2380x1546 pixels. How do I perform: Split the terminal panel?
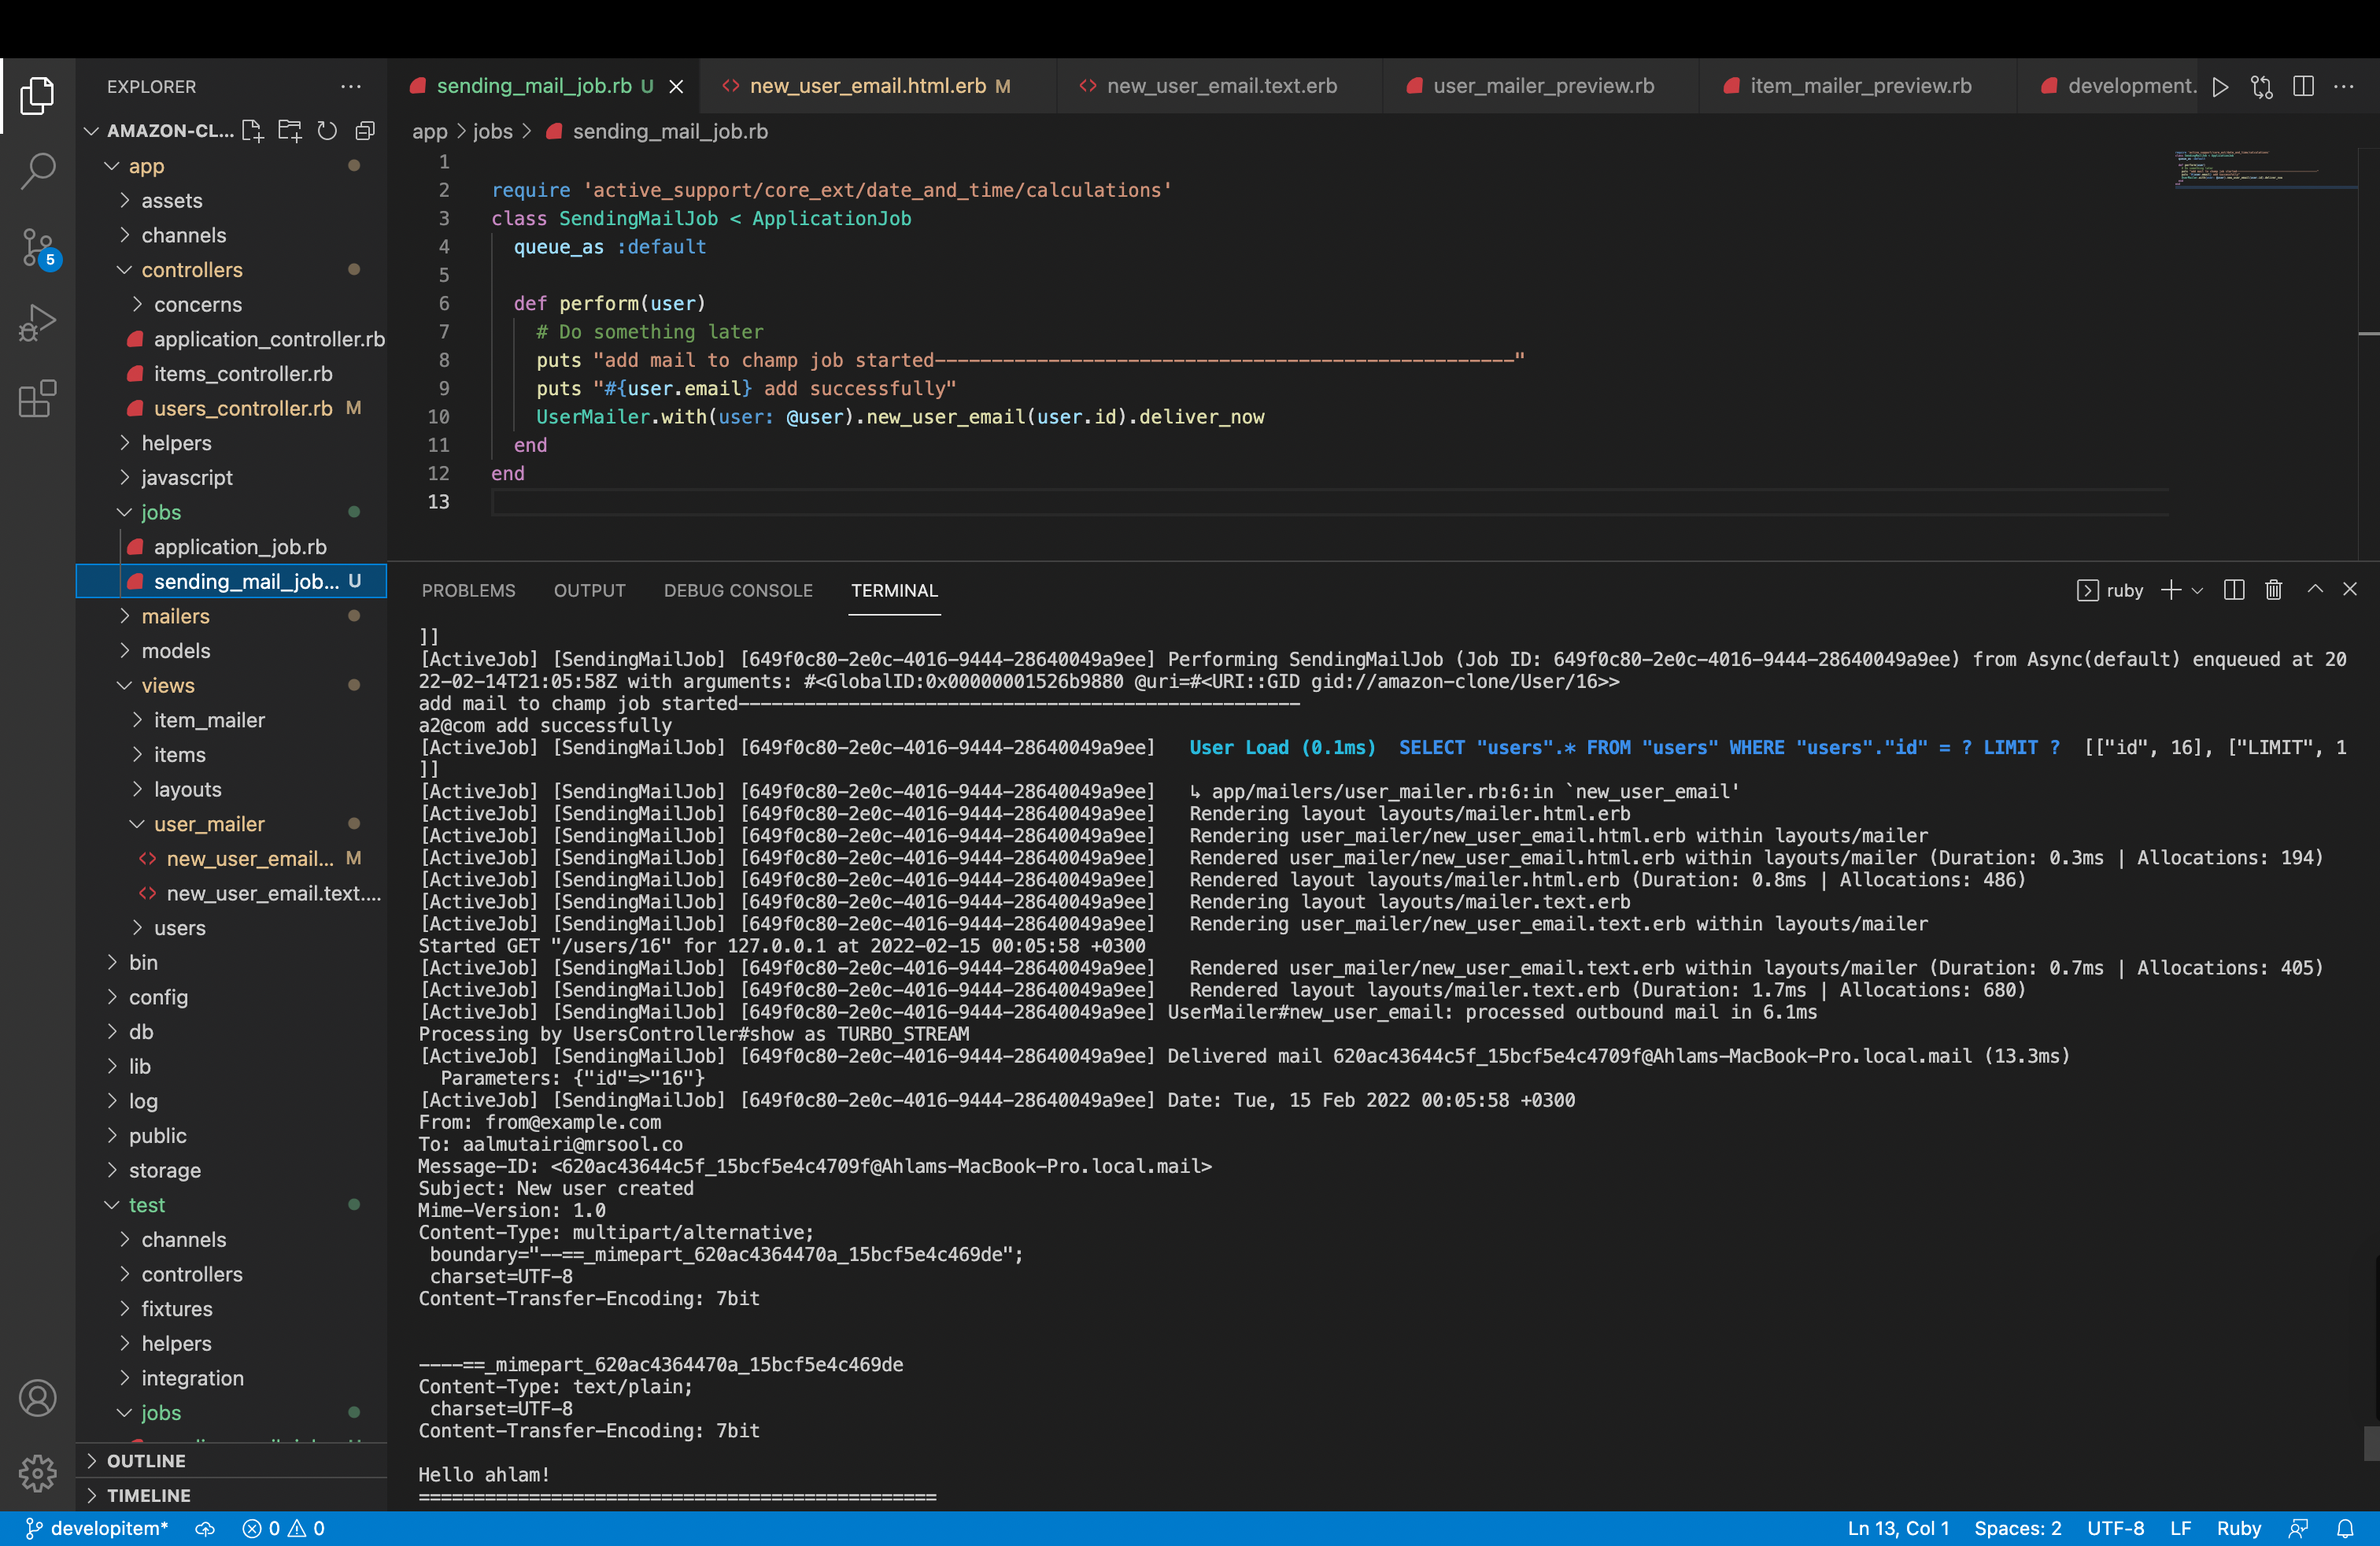click(2234, 590)
